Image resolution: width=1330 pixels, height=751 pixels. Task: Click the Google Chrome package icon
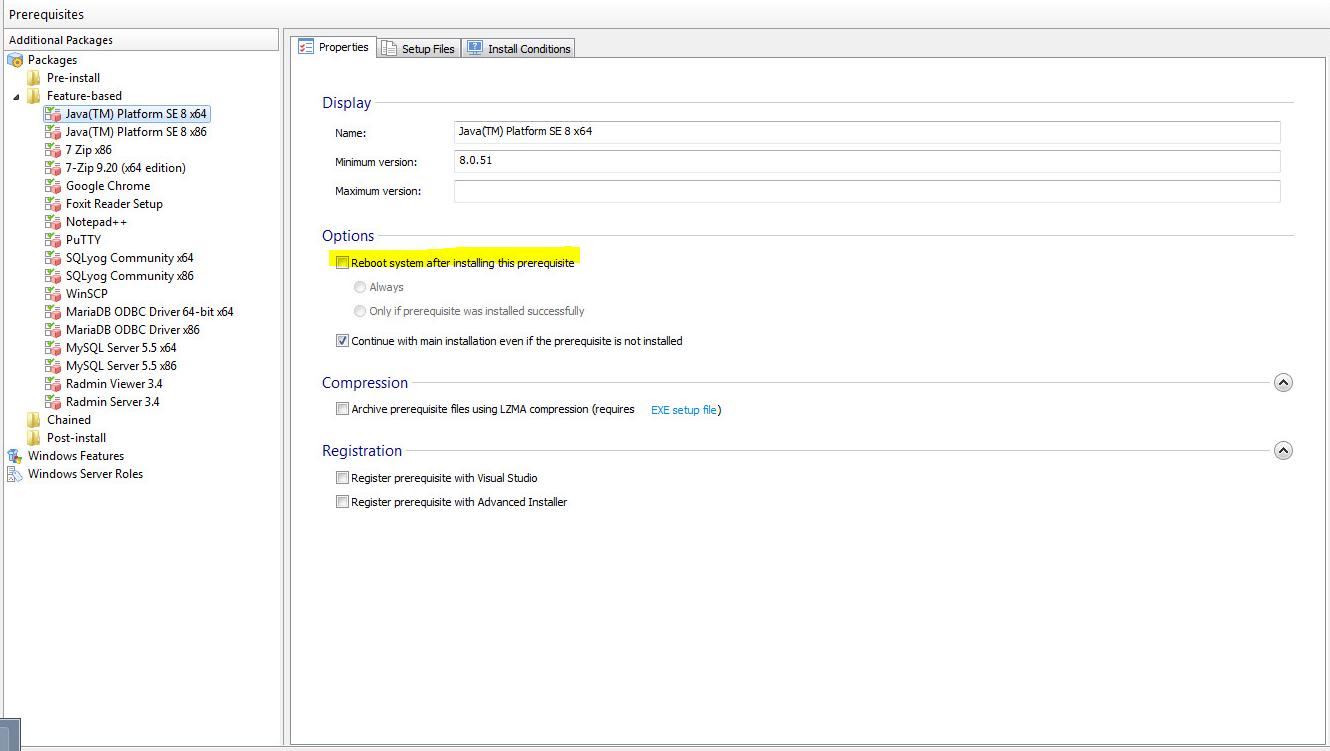(53, 186)
